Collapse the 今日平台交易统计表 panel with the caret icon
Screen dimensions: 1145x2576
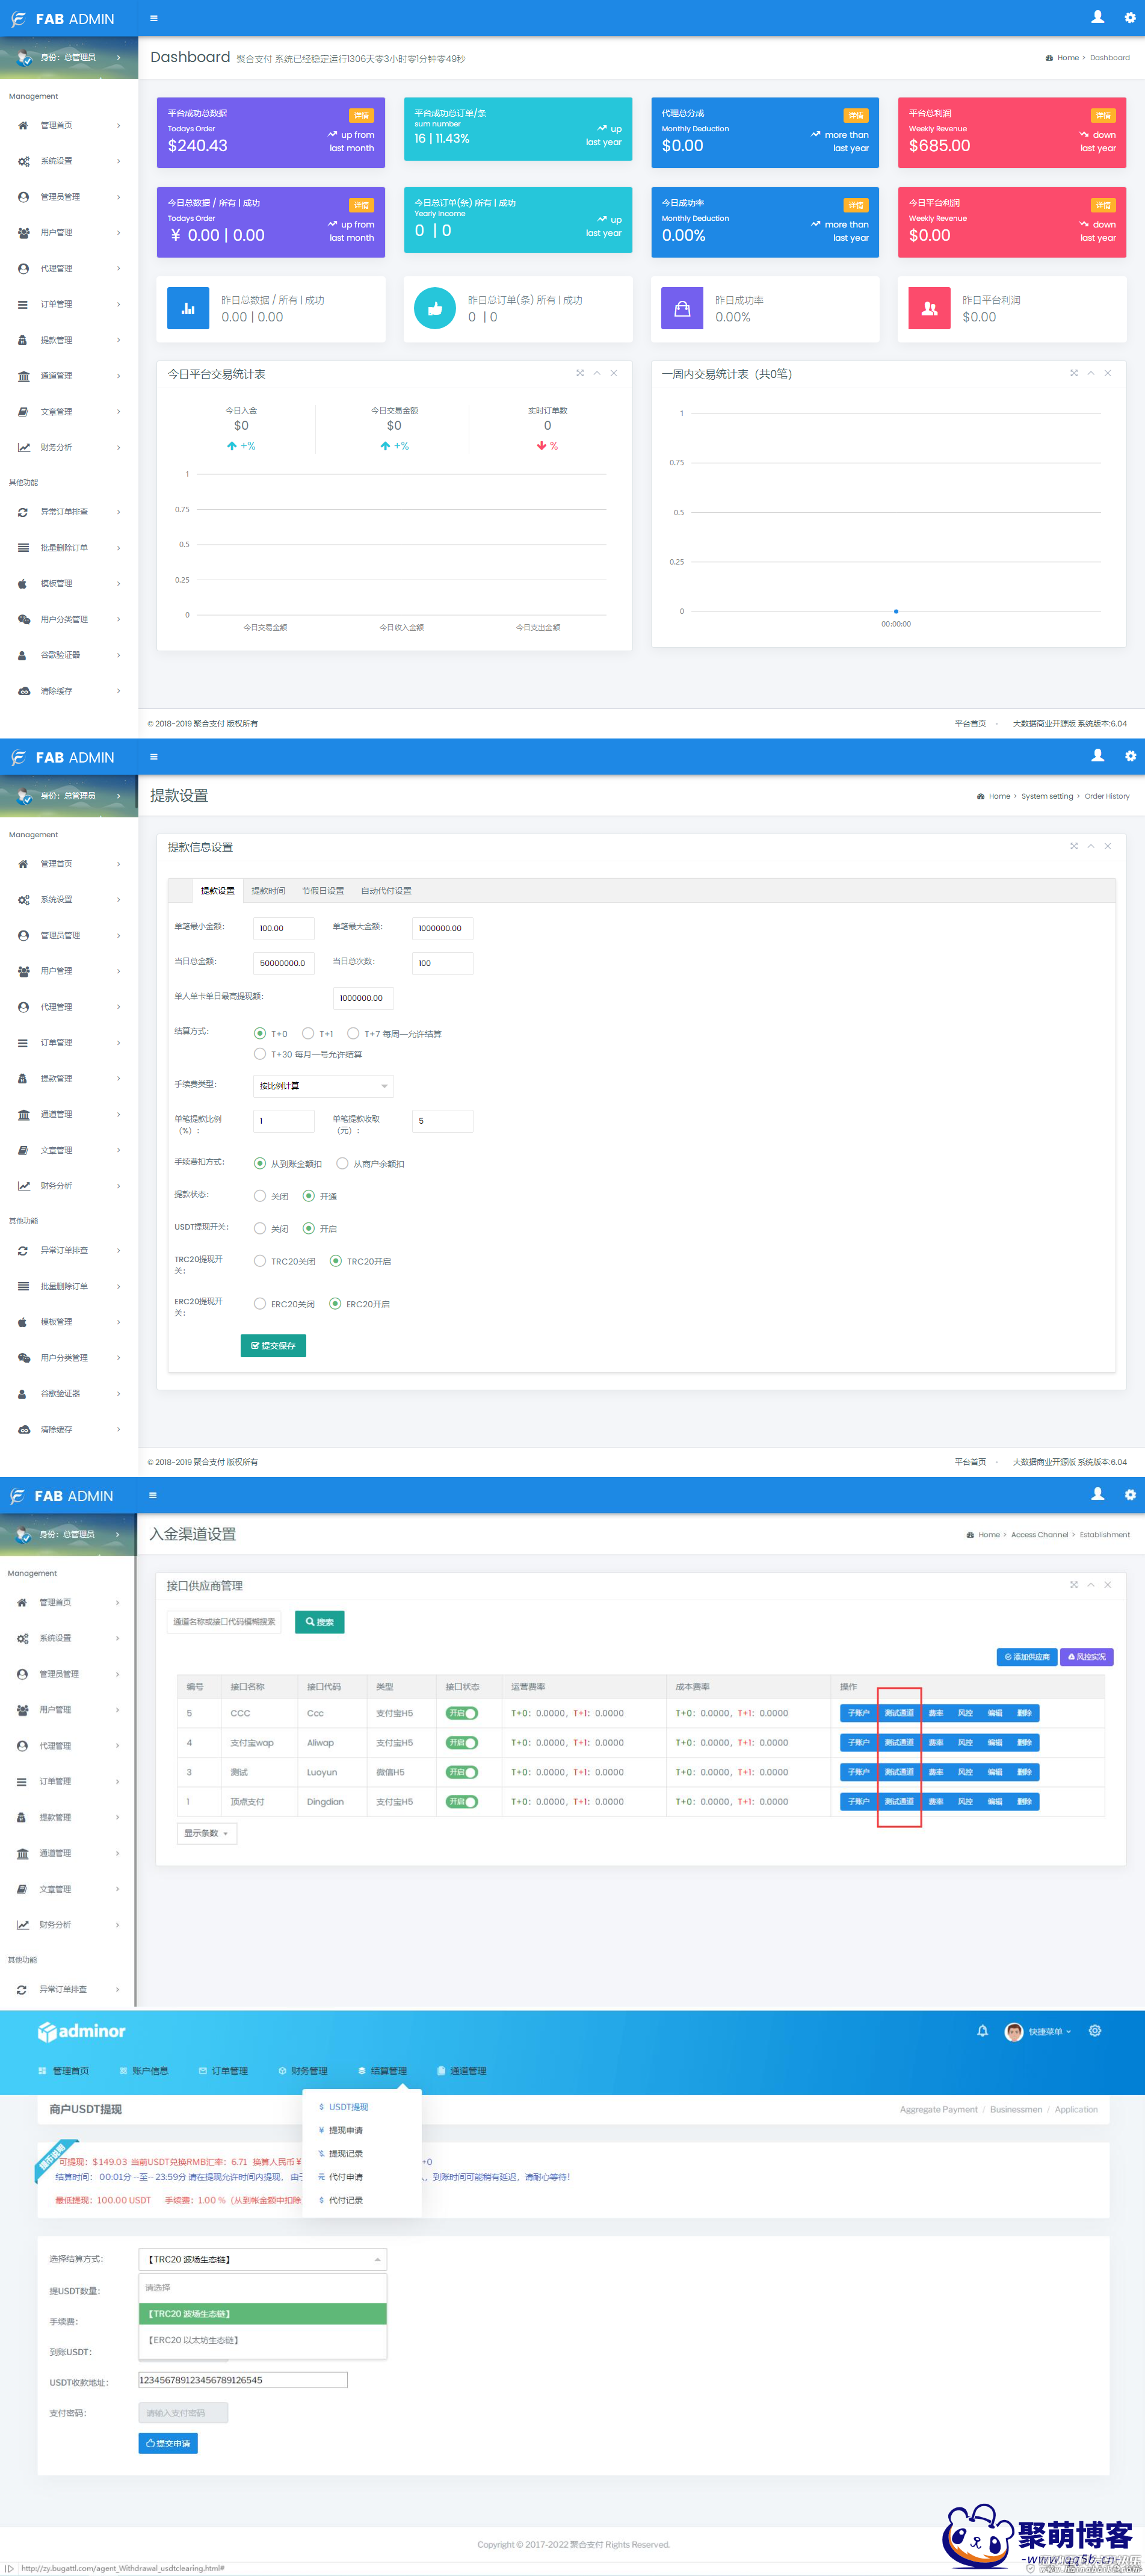[x=597, y=373]
